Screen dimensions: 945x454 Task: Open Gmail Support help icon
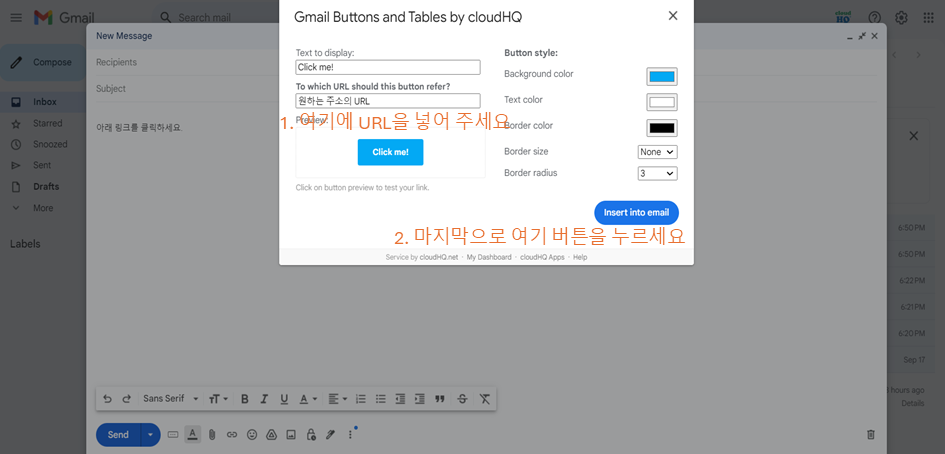(x=874, y=17)
